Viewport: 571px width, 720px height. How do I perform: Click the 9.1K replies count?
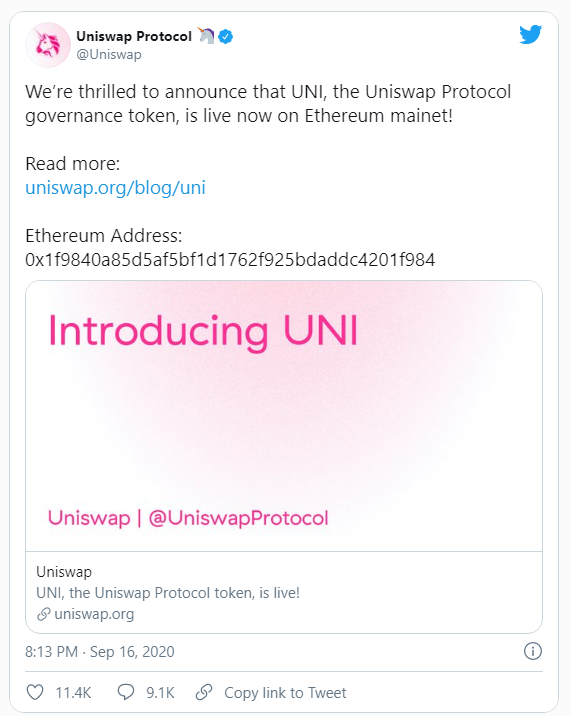[x=160, y=692]
